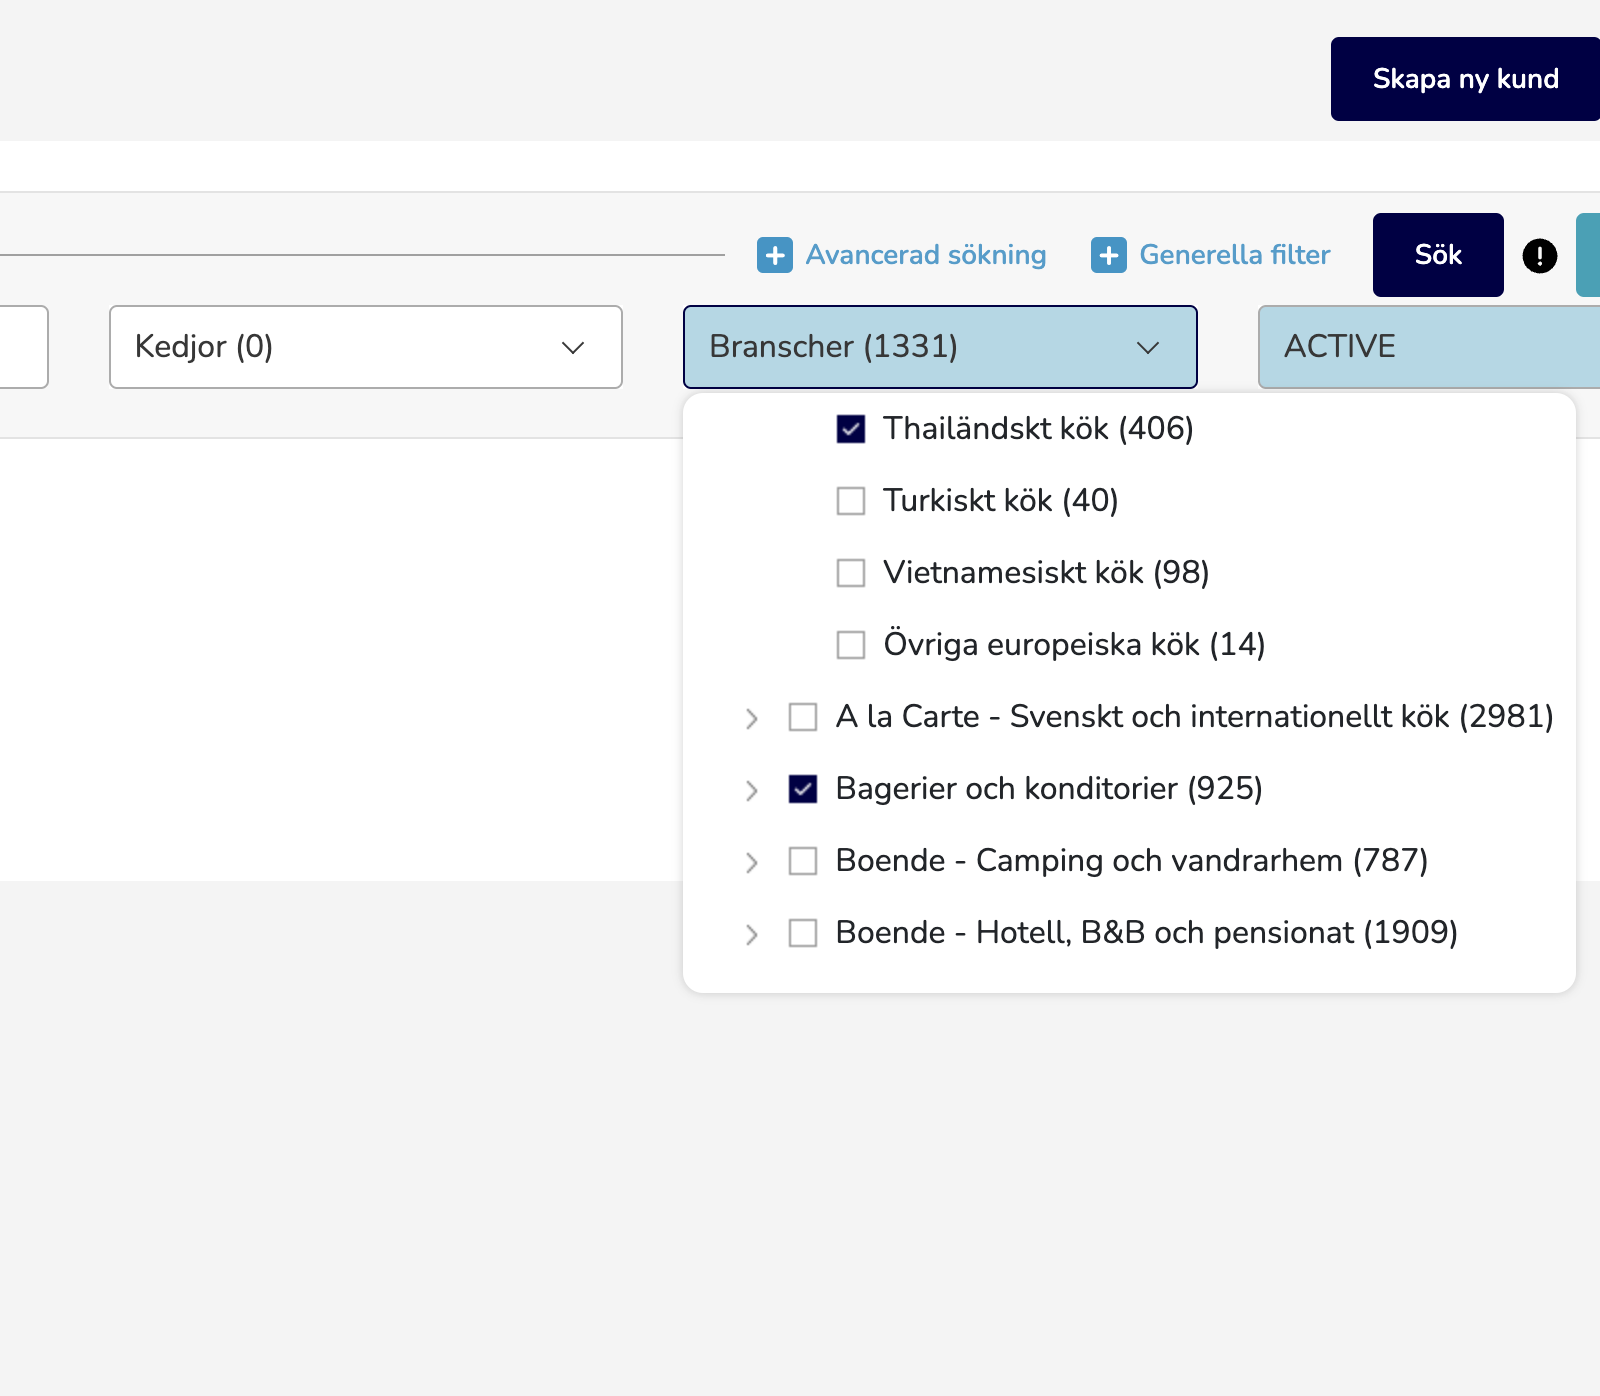Uncheck Bagerier och konditorier checkbox

[x=803, y=789]
